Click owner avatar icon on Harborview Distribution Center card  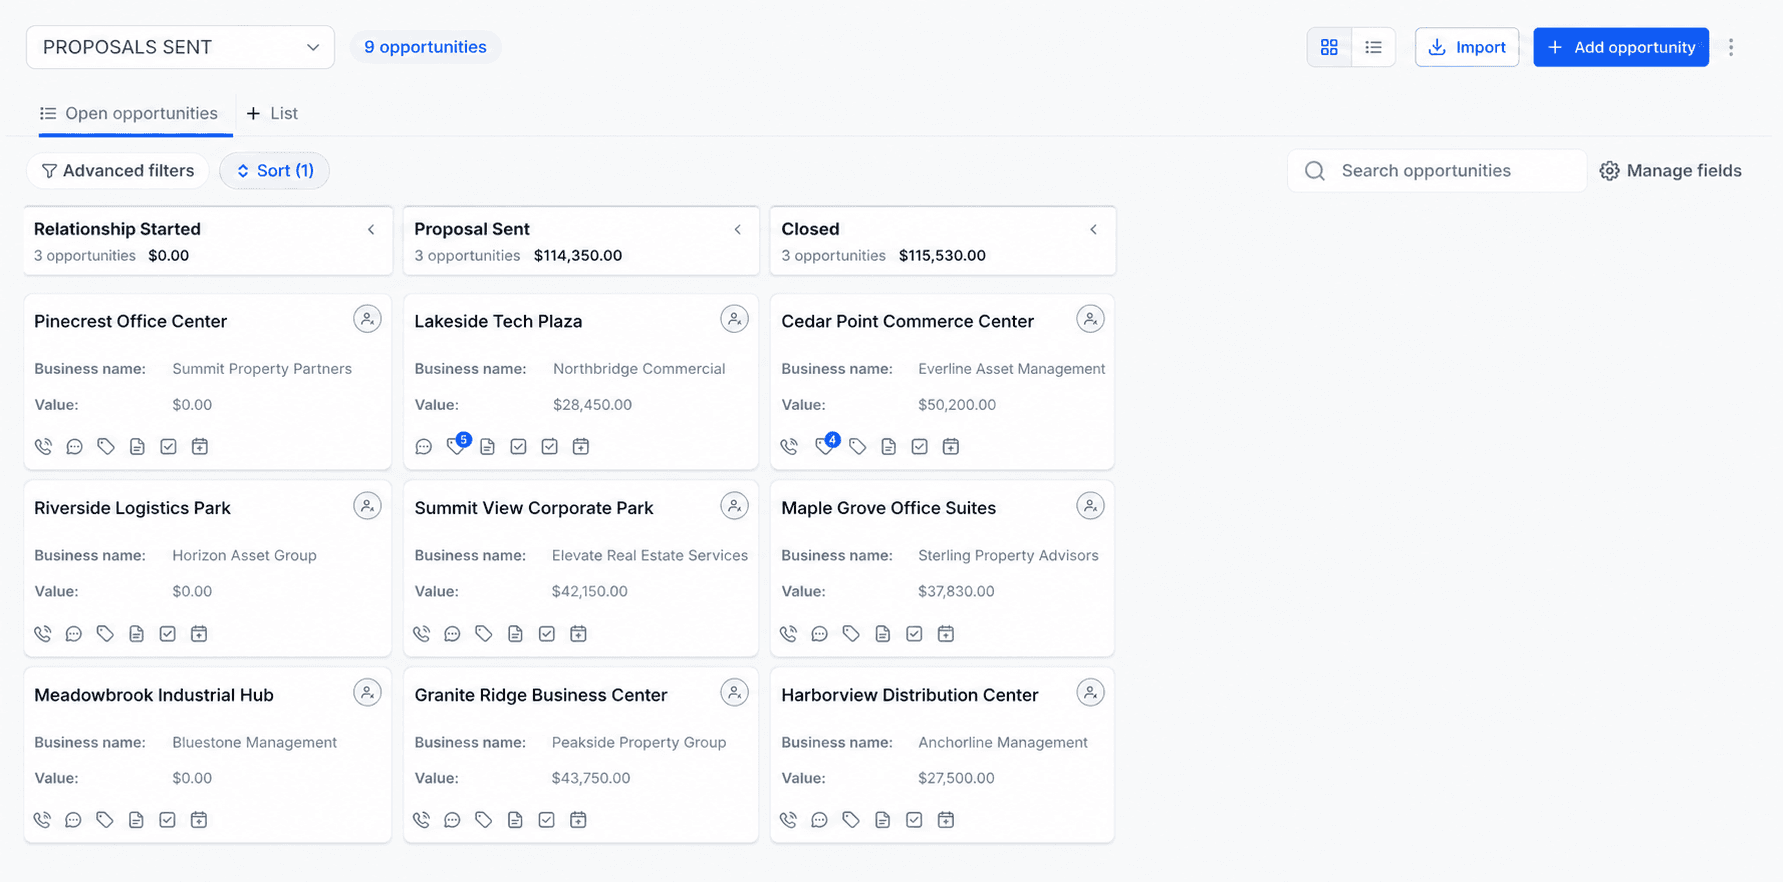1090,692
